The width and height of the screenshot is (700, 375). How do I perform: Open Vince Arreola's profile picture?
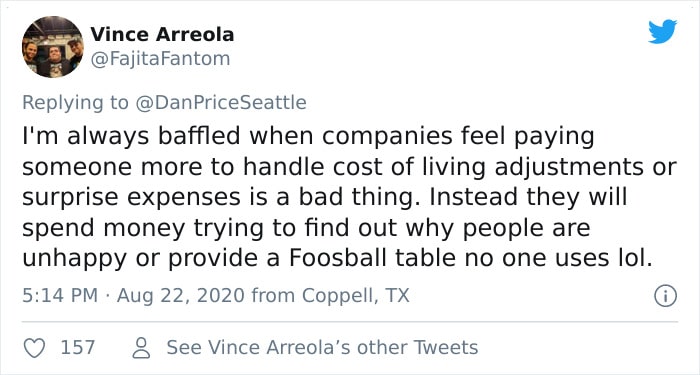[x=53, y=47]
